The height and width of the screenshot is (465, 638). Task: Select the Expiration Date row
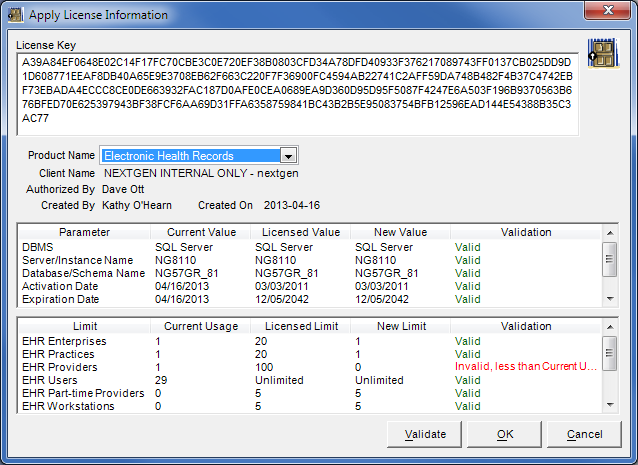(309, 299)
